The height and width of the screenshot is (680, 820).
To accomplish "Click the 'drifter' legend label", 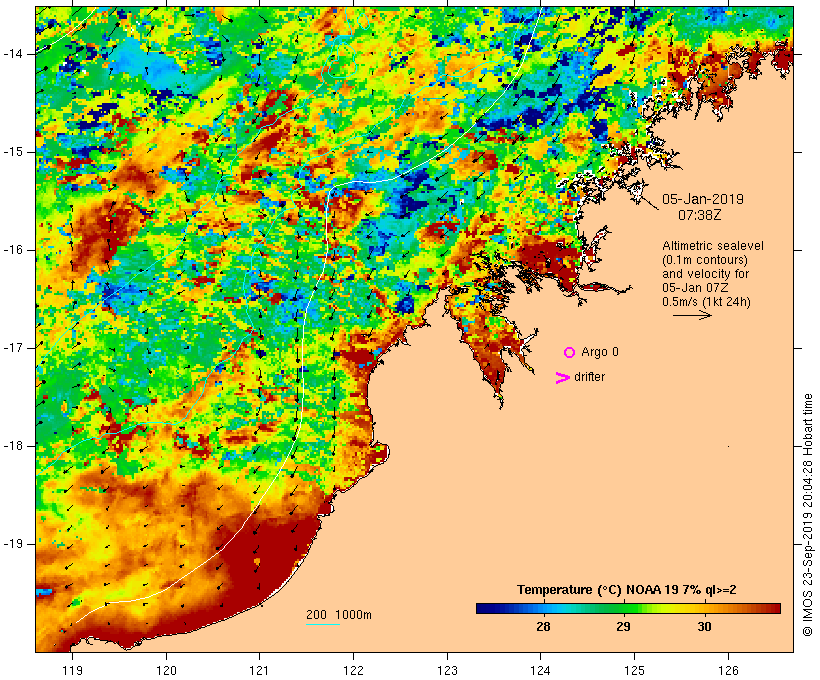I will tap(589, 377).
